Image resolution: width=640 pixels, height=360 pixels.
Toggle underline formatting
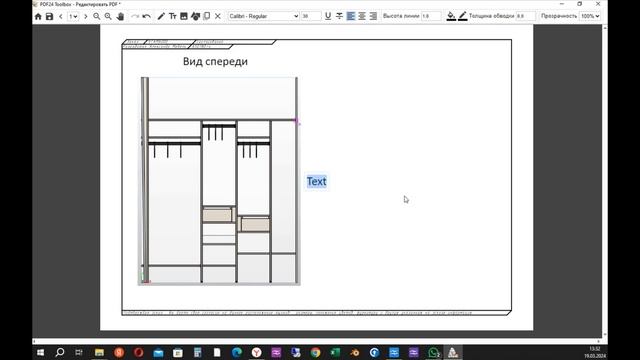click(x=328, y=16)
